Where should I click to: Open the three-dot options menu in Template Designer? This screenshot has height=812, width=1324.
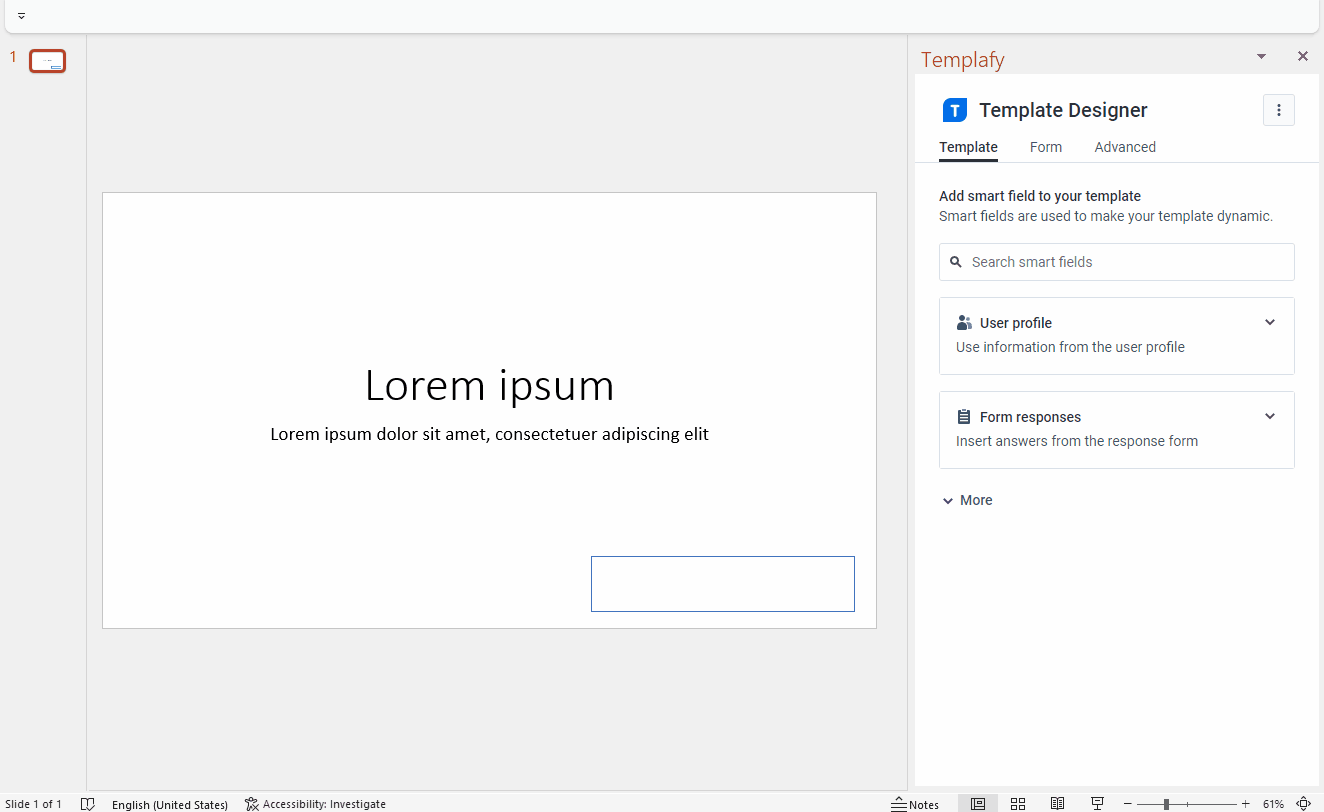pyautogui.click(x=1278, y=110)
